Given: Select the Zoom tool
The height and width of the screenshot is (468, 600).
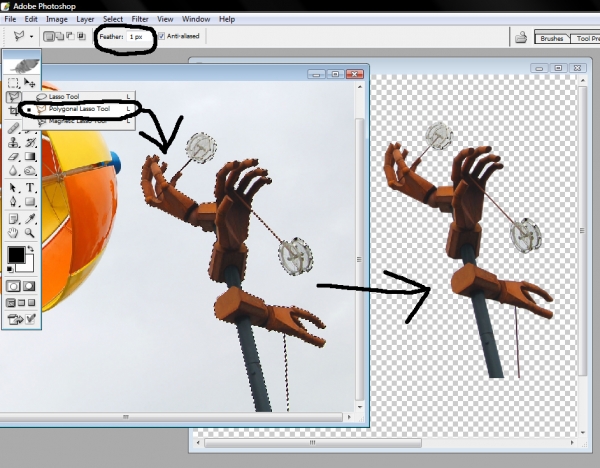Looking at the screenshot, I should (x=30, y=233).
